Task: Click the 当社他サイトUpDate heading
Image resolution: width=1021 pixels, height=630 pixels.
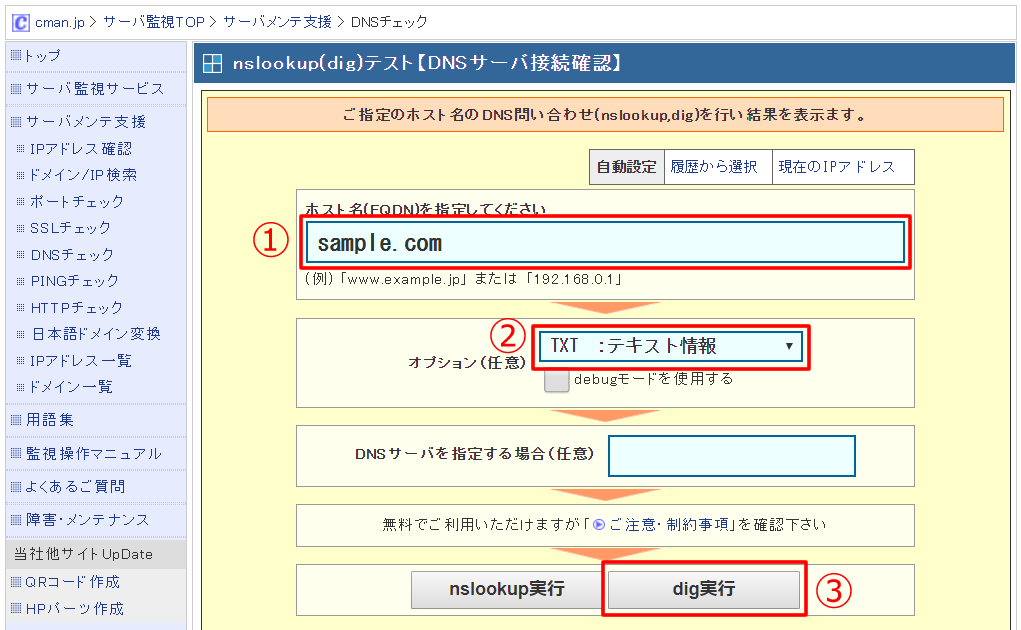Action: [83, 555]
